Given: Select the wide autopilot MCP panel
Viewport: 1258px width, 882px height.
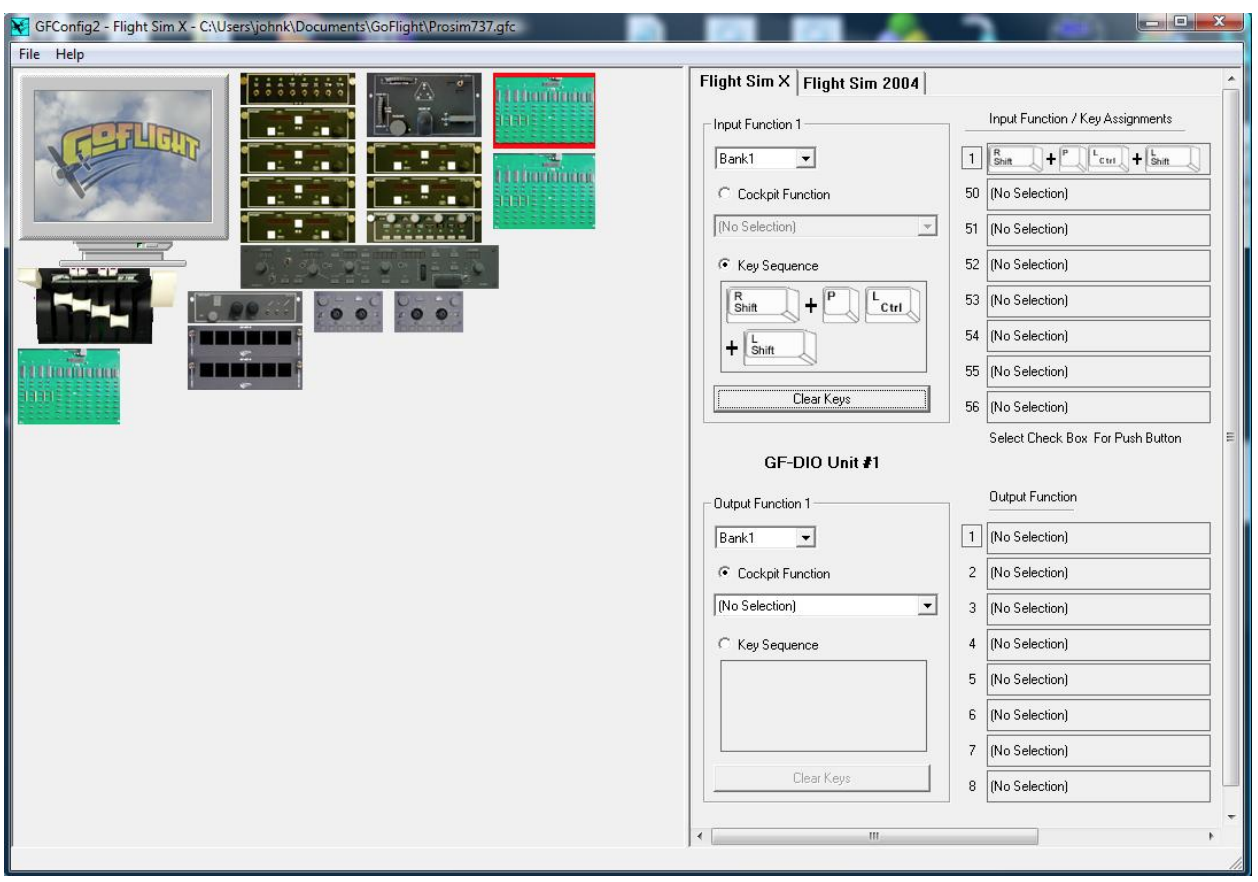Looking at the screenshot, I should click(369, 267).
